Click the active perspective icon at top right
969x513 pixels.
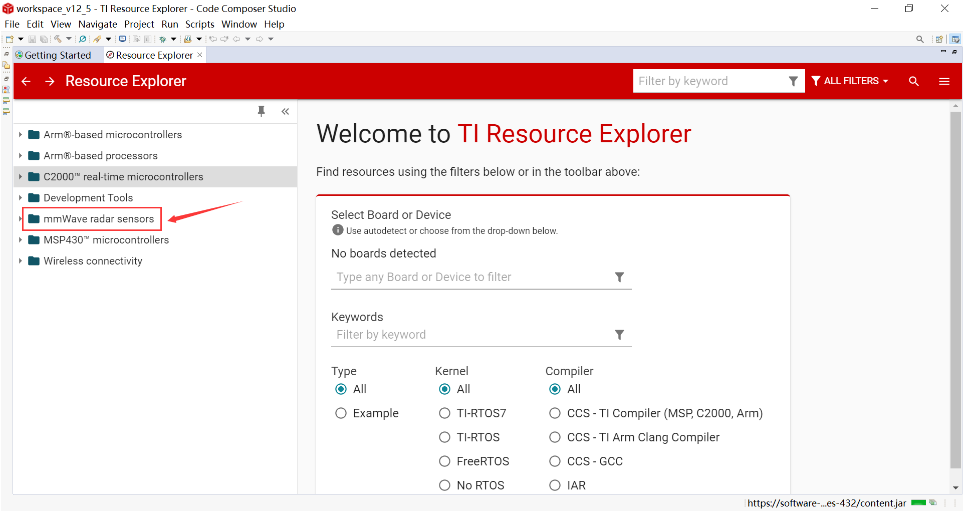pyautogui.click(x=955, y=39)
